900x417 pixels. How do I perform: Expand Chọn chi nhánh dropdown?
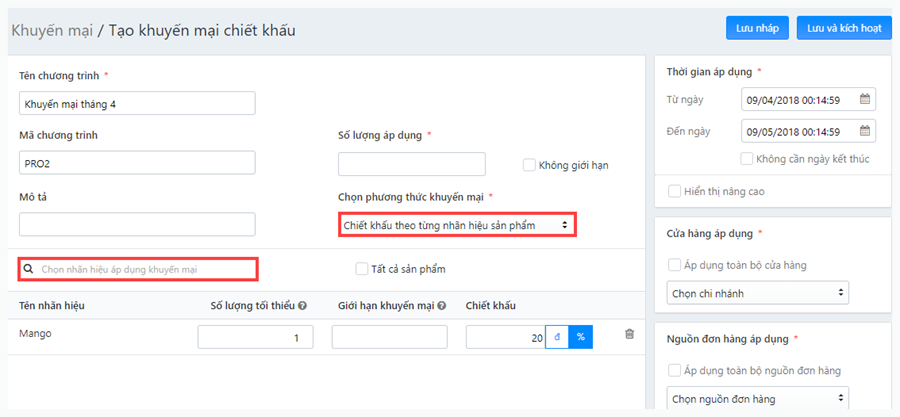758,293
